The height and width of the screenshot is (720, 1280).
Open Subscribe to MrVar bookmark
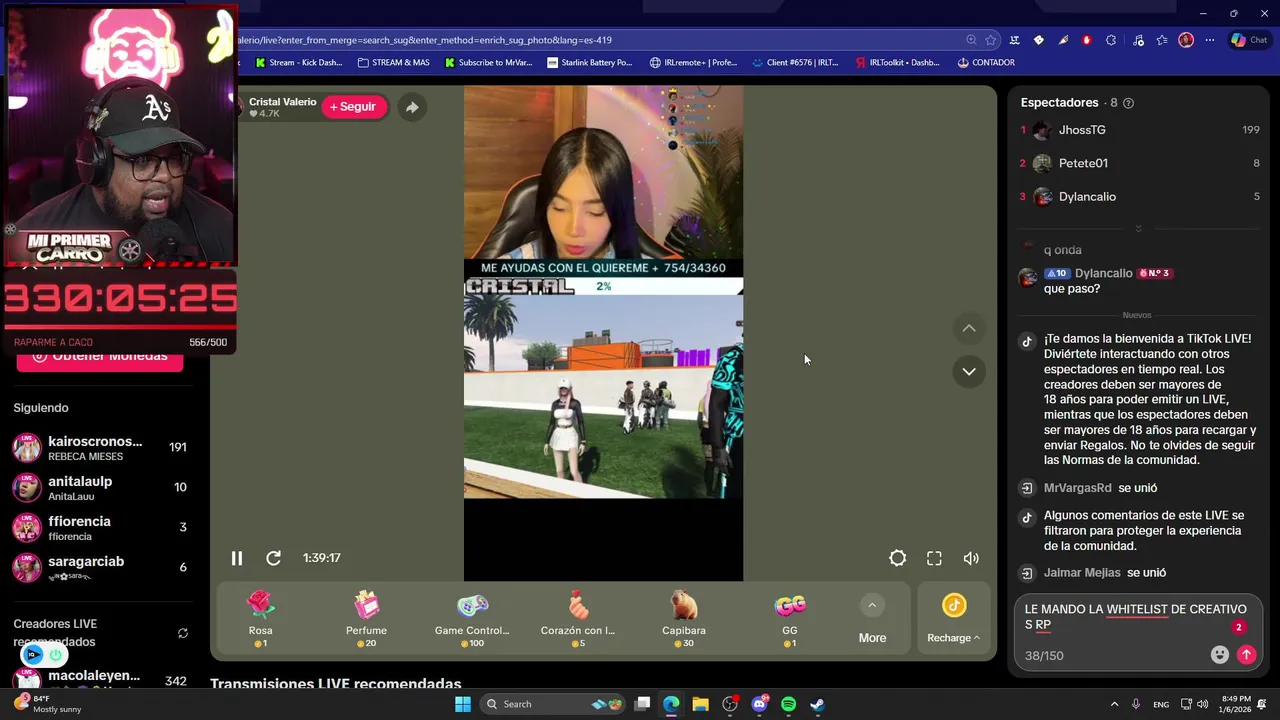489,62
